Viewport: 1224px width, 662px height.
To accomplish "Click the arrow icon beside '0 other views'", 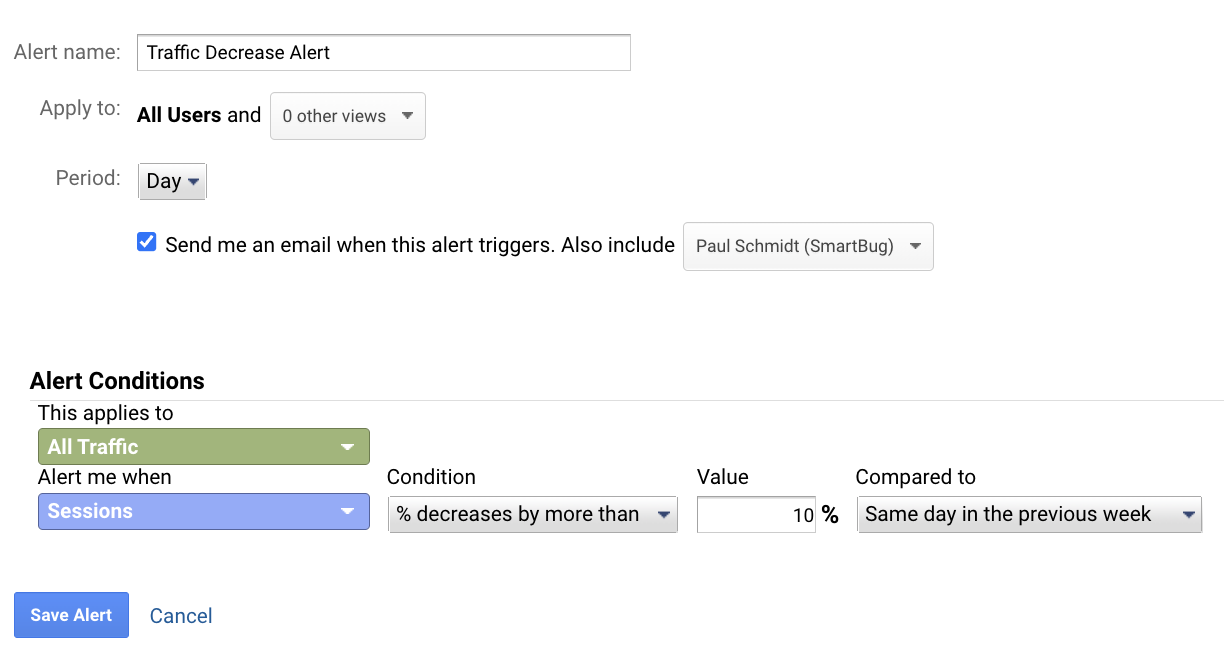I will tap(407, 116).
